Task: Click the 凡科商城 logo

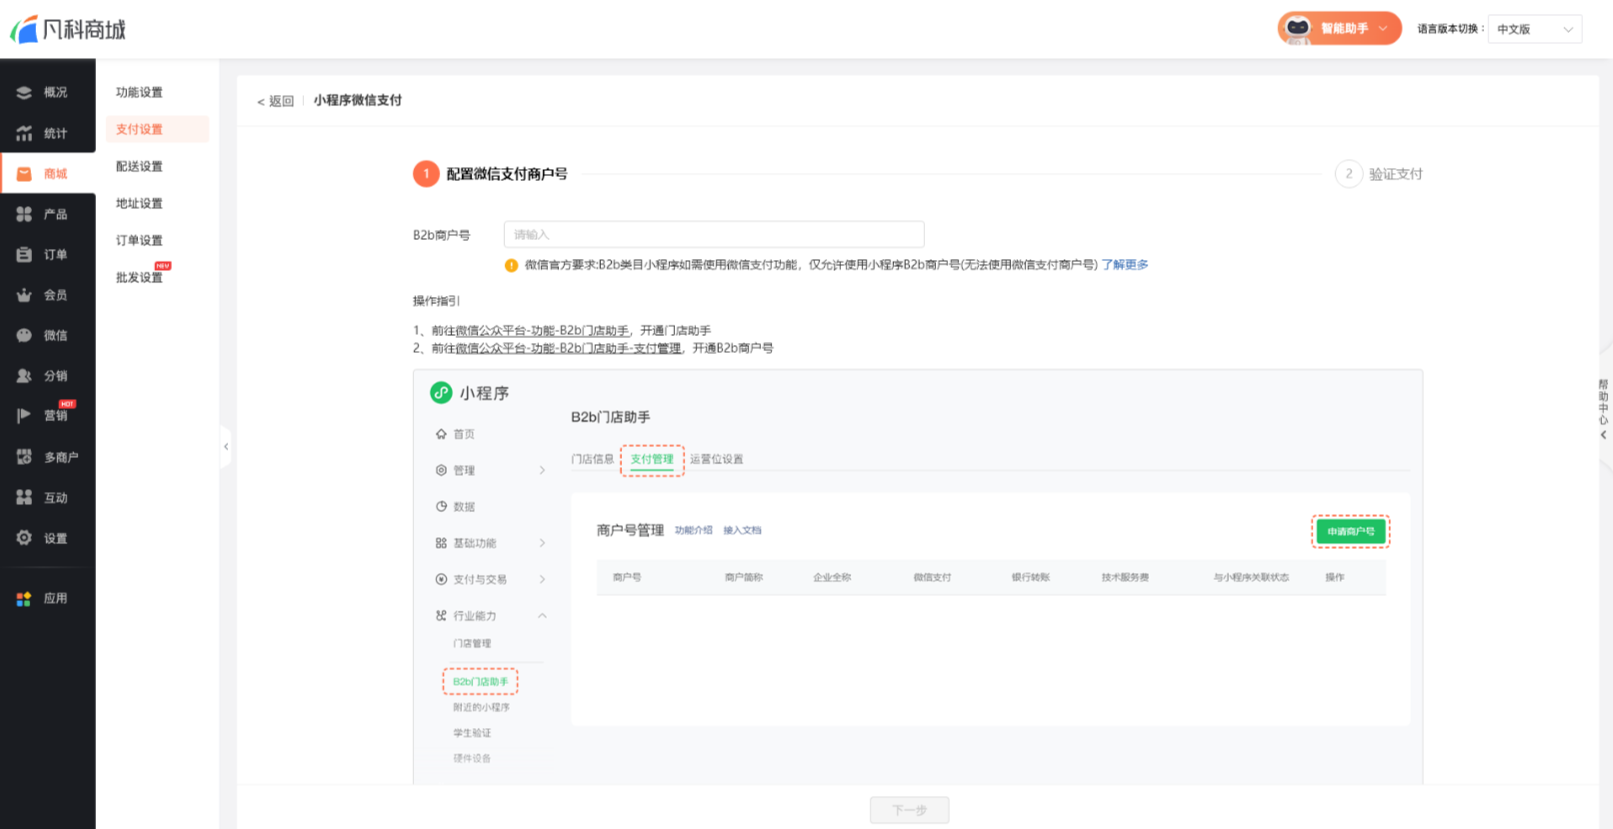Action: 68,29
